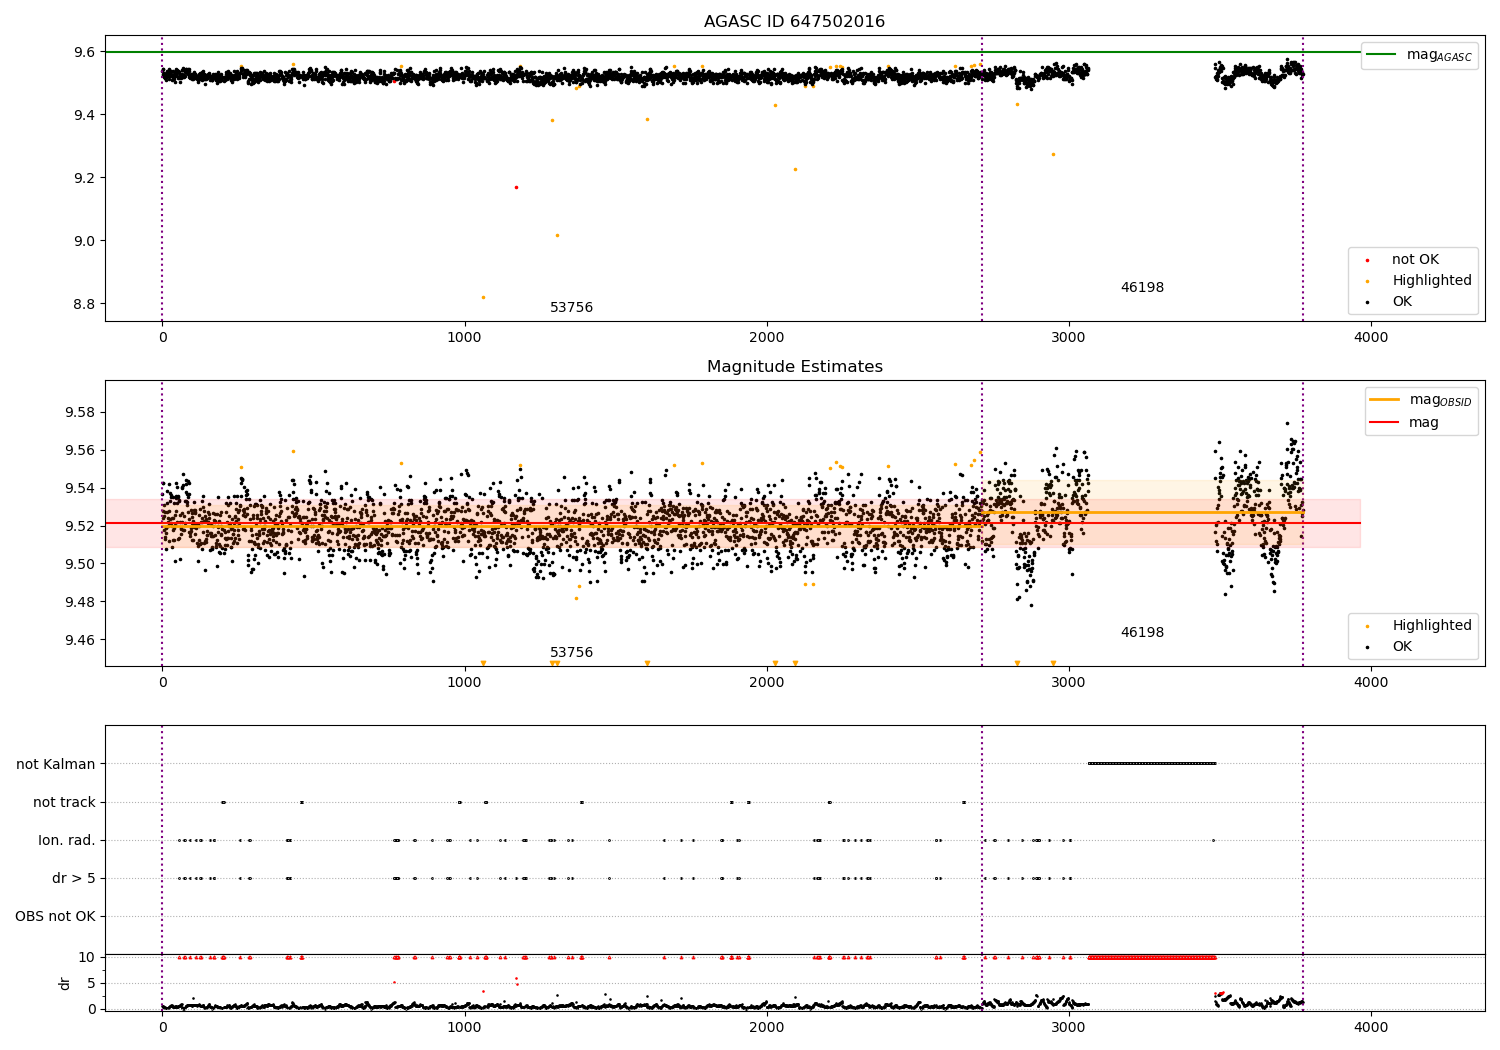Screen dimensions: 1500x1050
Task: Click the 9.2 y-axis tick label
Action: 84,178
